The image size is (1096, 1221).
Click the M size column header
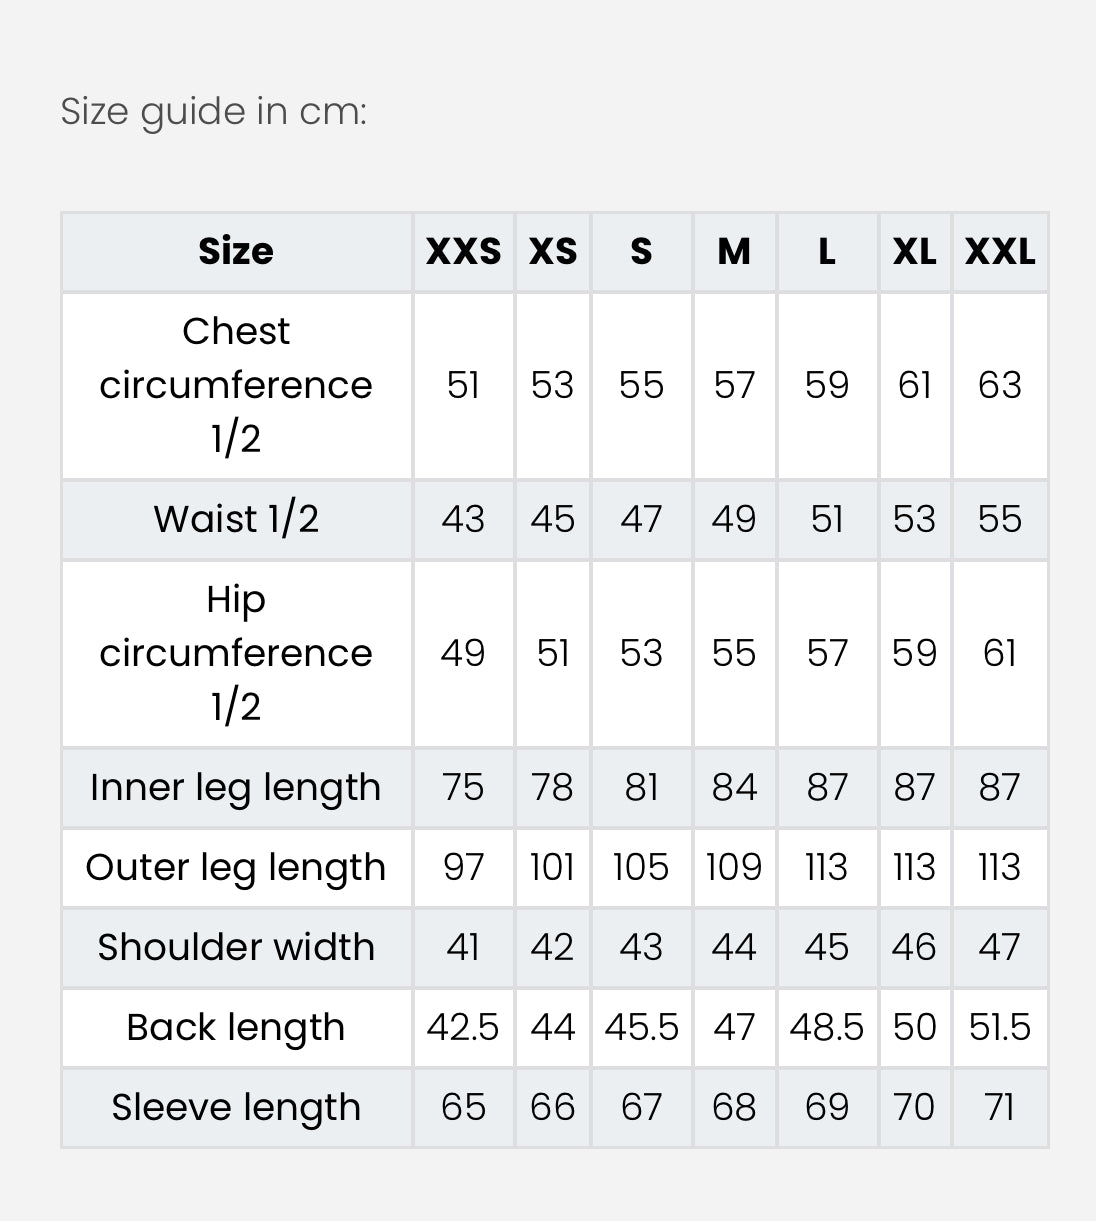(x=734, y=251)
